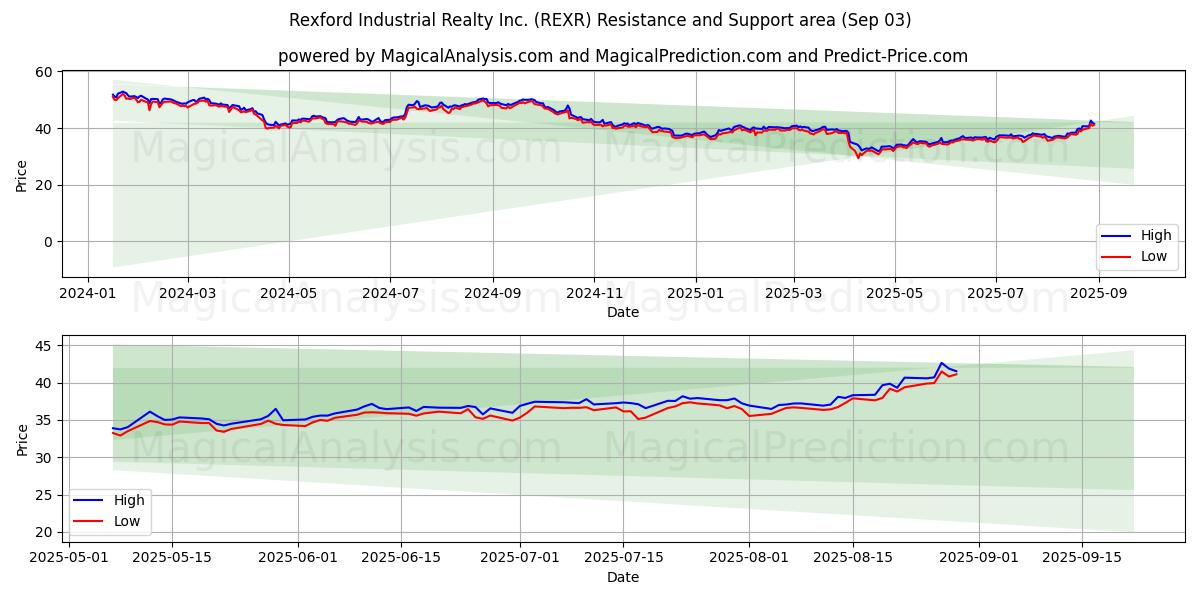The width and height of the screenshot is (1200, 600).
Task: Click the '2024-01' x-axis label
Action: (88, 294)
